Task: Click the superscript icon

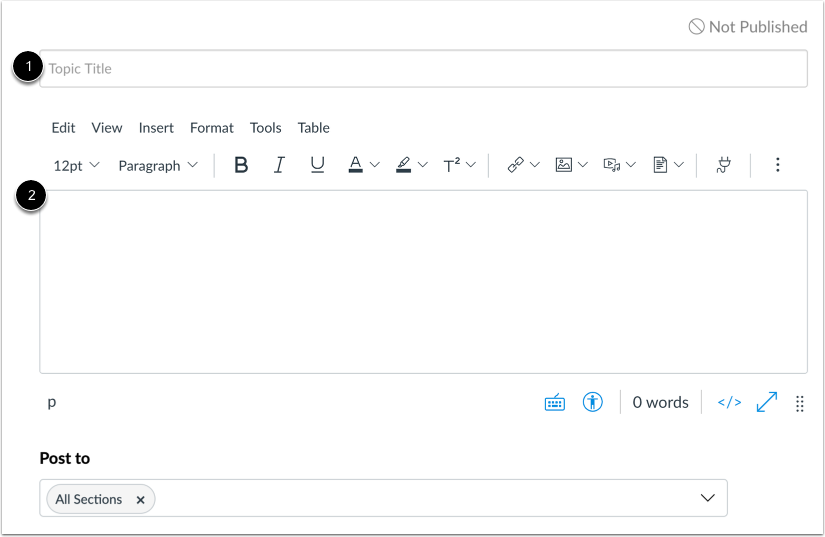Action: click(x=452, y=165)
